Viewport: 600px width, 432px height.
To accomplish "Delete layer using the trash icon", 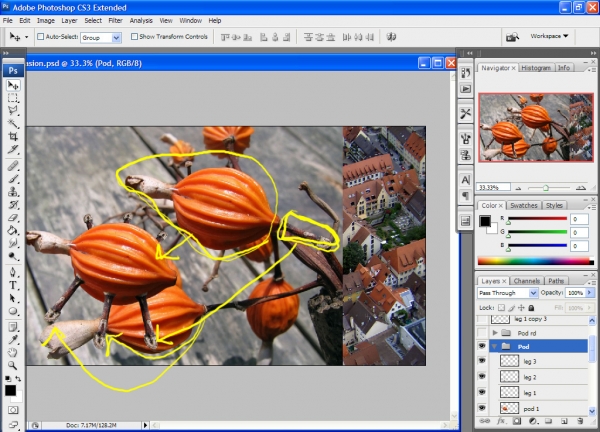I will tap(580, 421).
